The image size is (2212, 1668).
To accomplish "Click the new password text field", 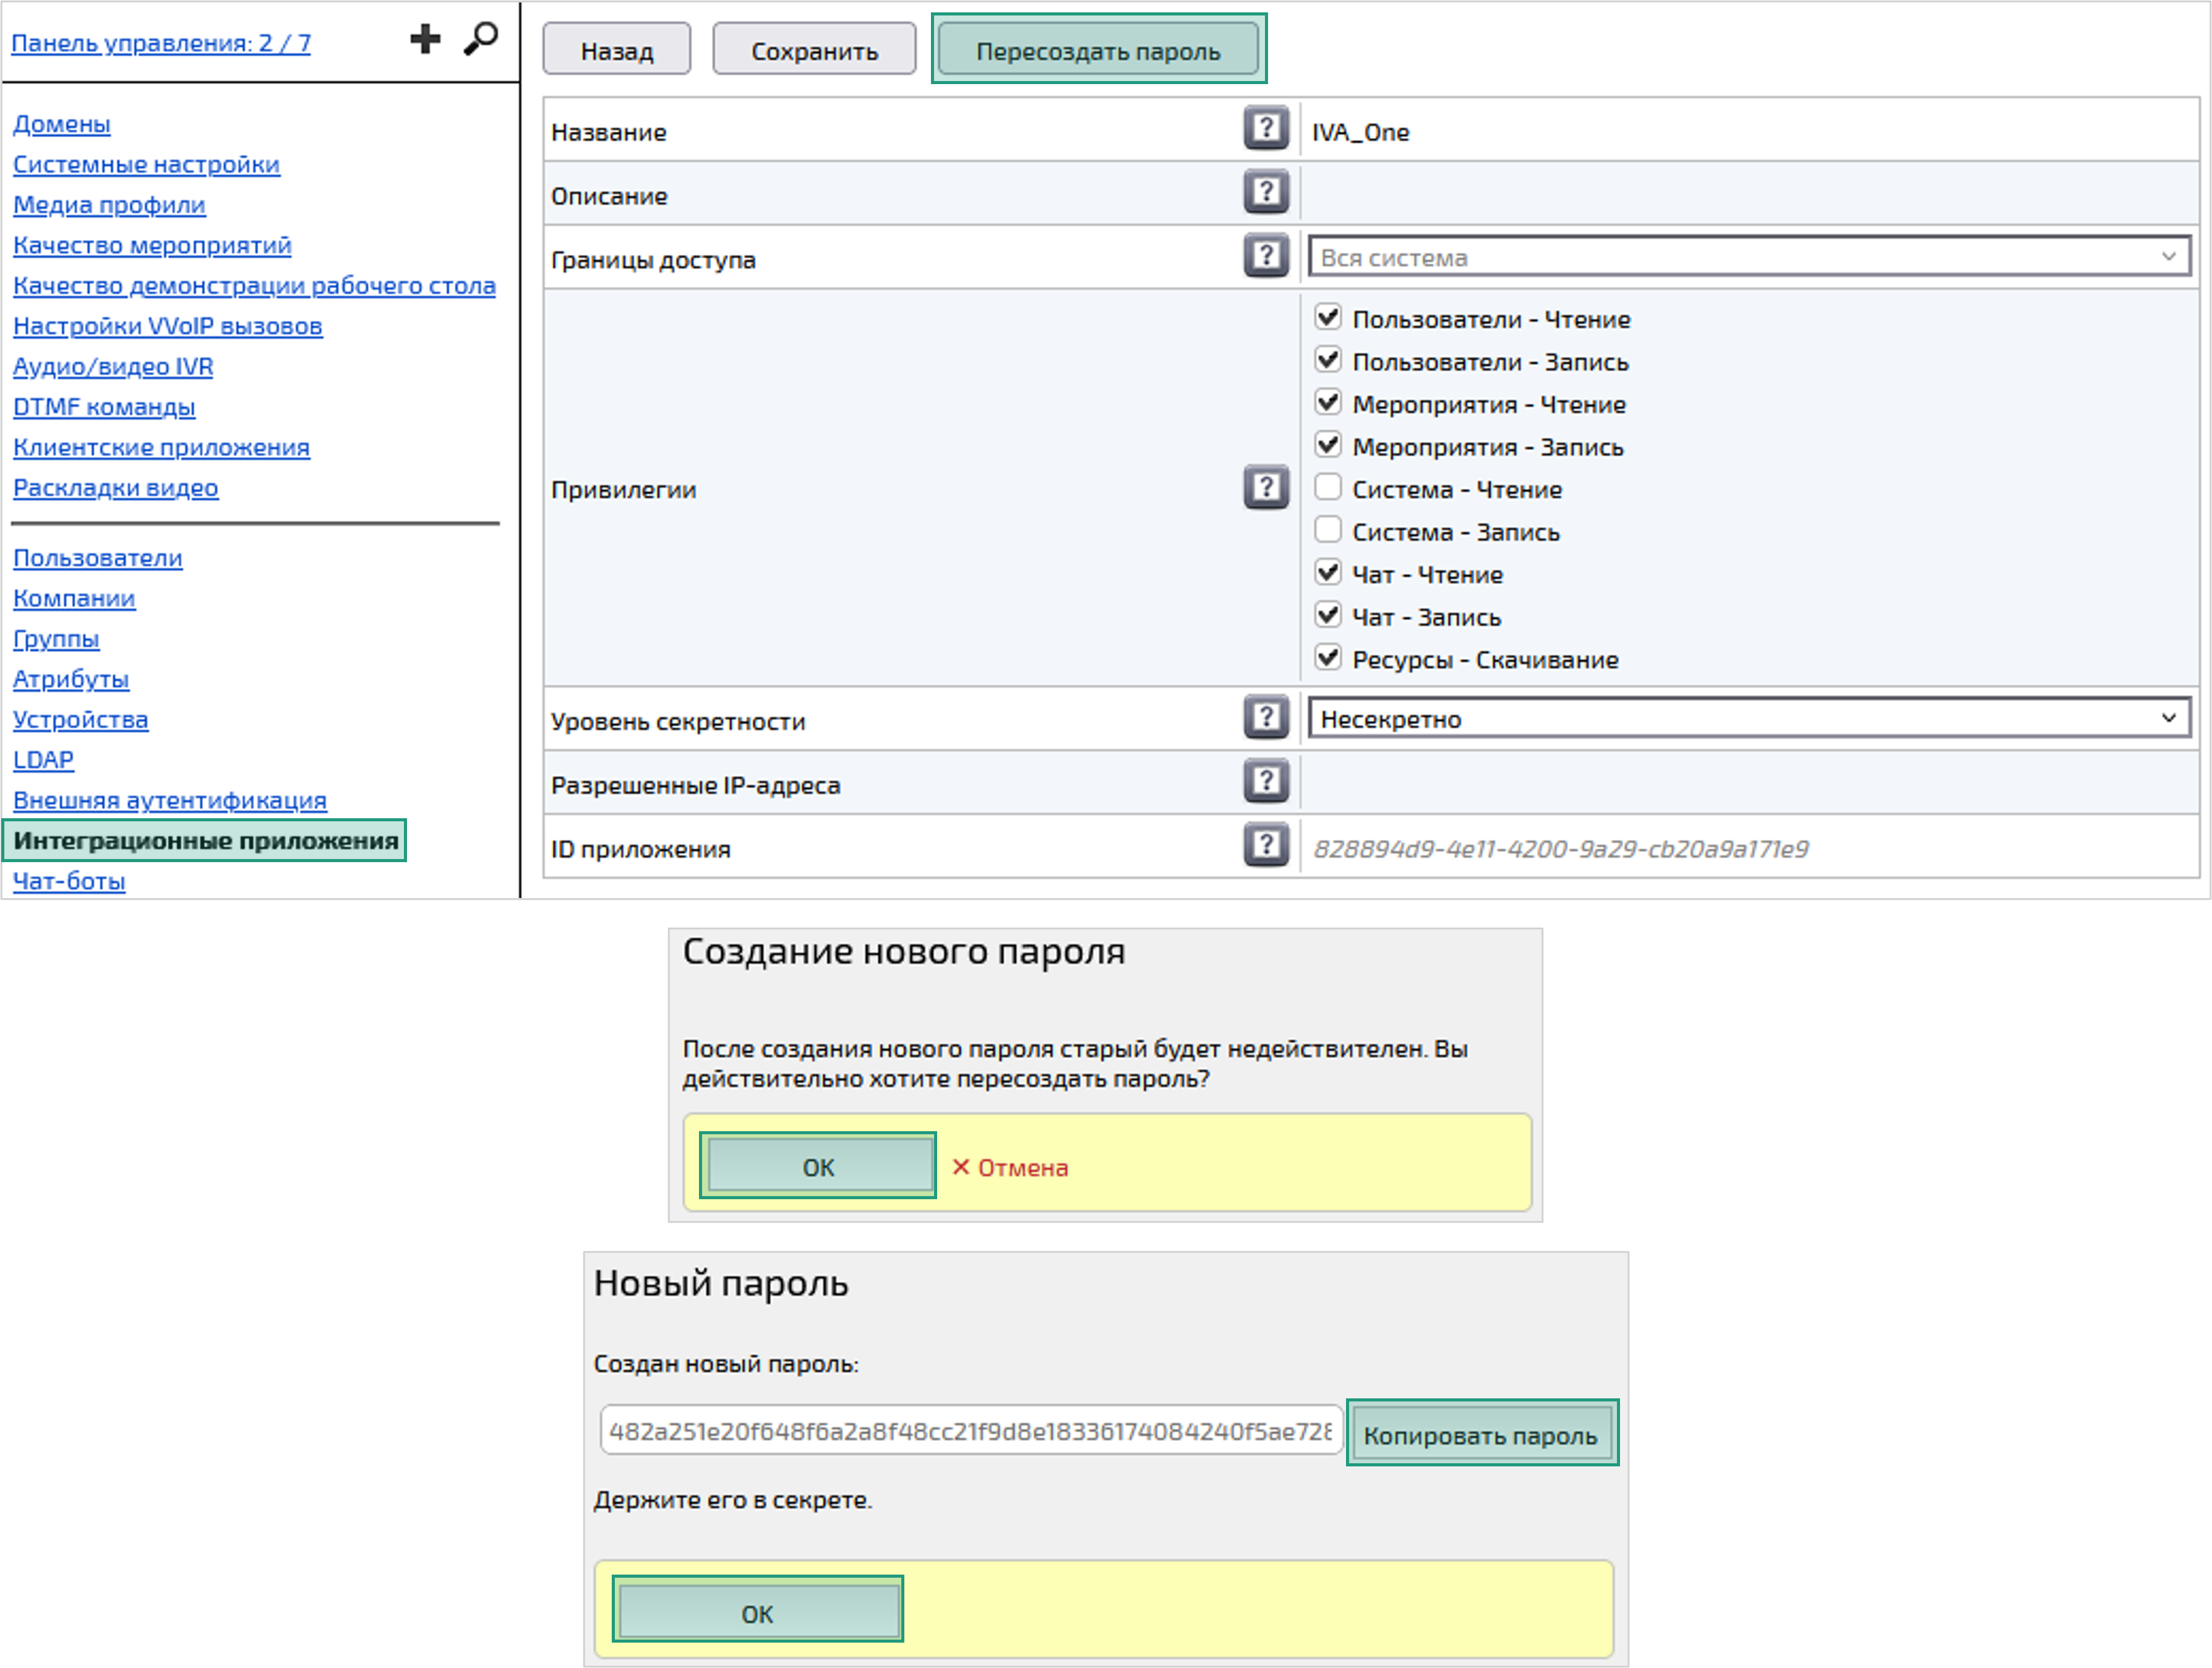I will point(969,1431).
